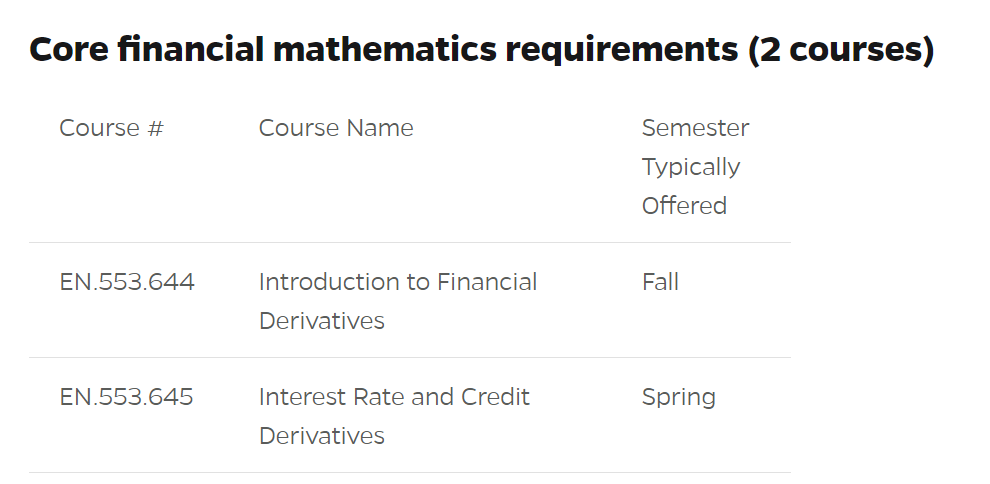Select the Course Name column header
This screenshot has height=484, width=990.
point(336,128)
